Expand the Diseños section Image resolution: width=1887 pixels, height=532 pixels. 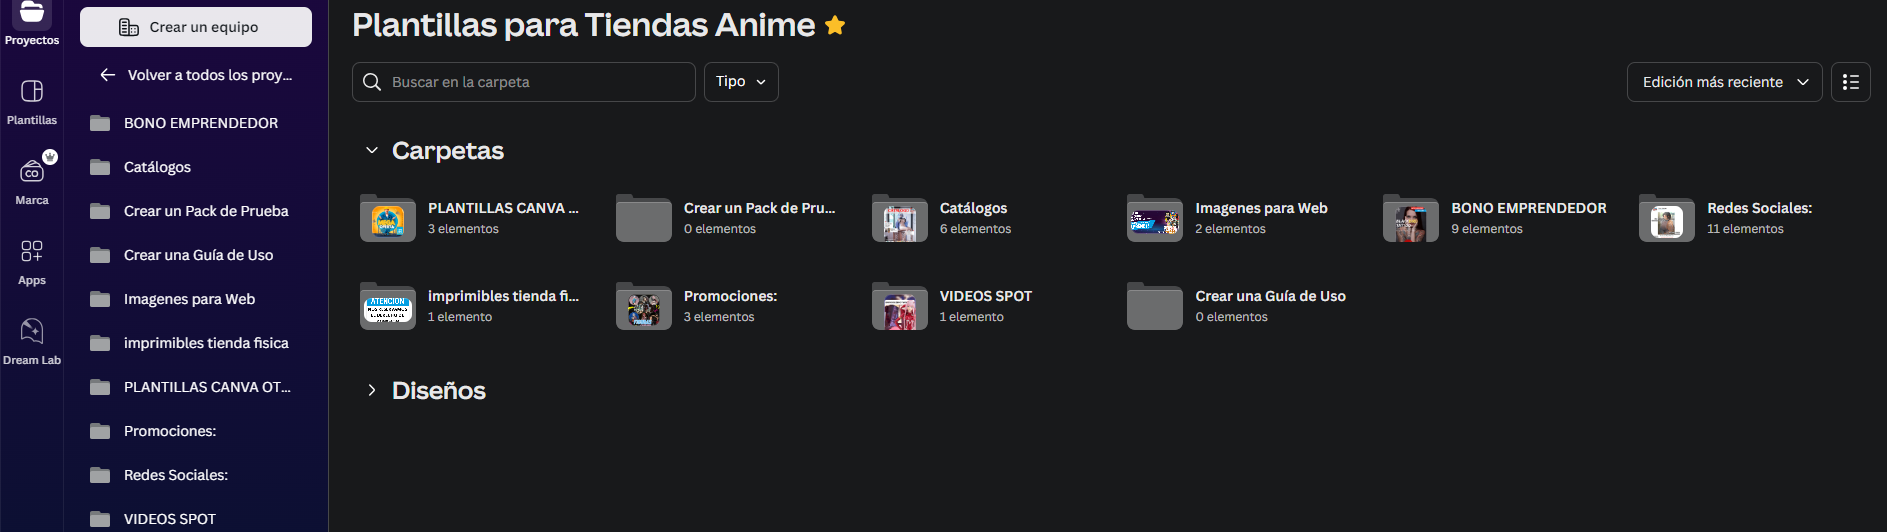click(372, 390)
